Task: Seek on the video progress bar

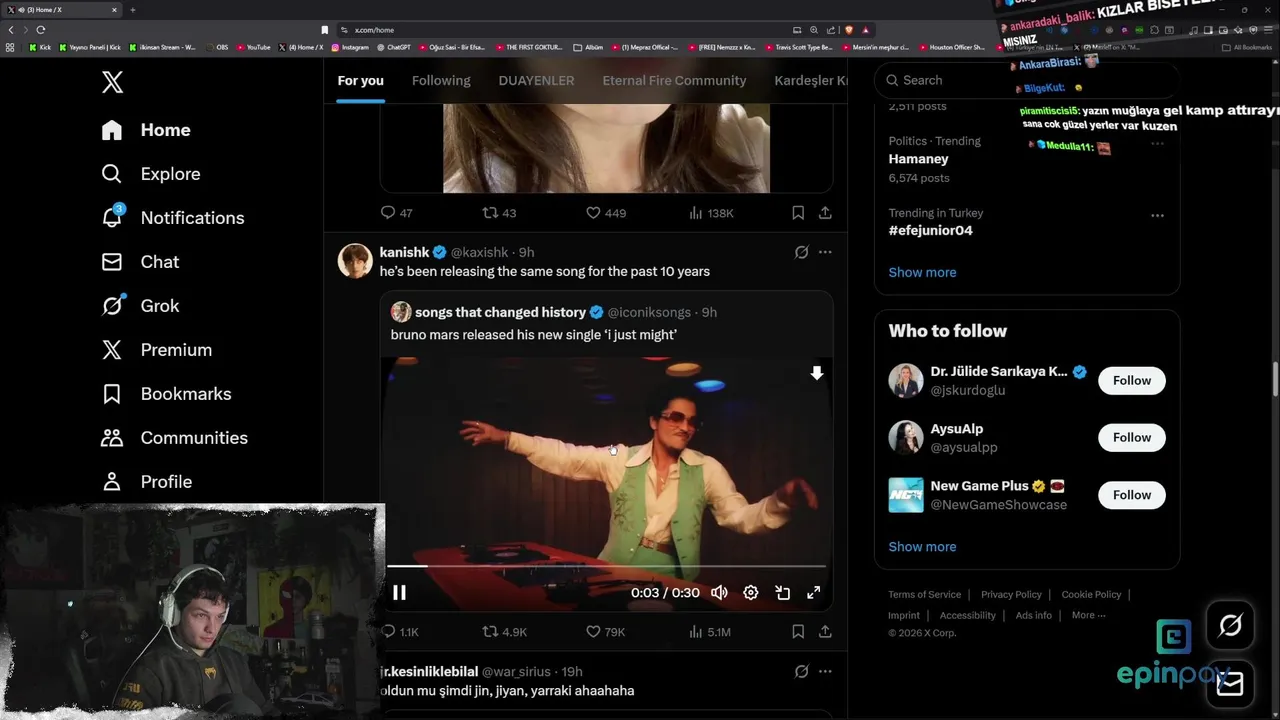Action: coord(607,566)
